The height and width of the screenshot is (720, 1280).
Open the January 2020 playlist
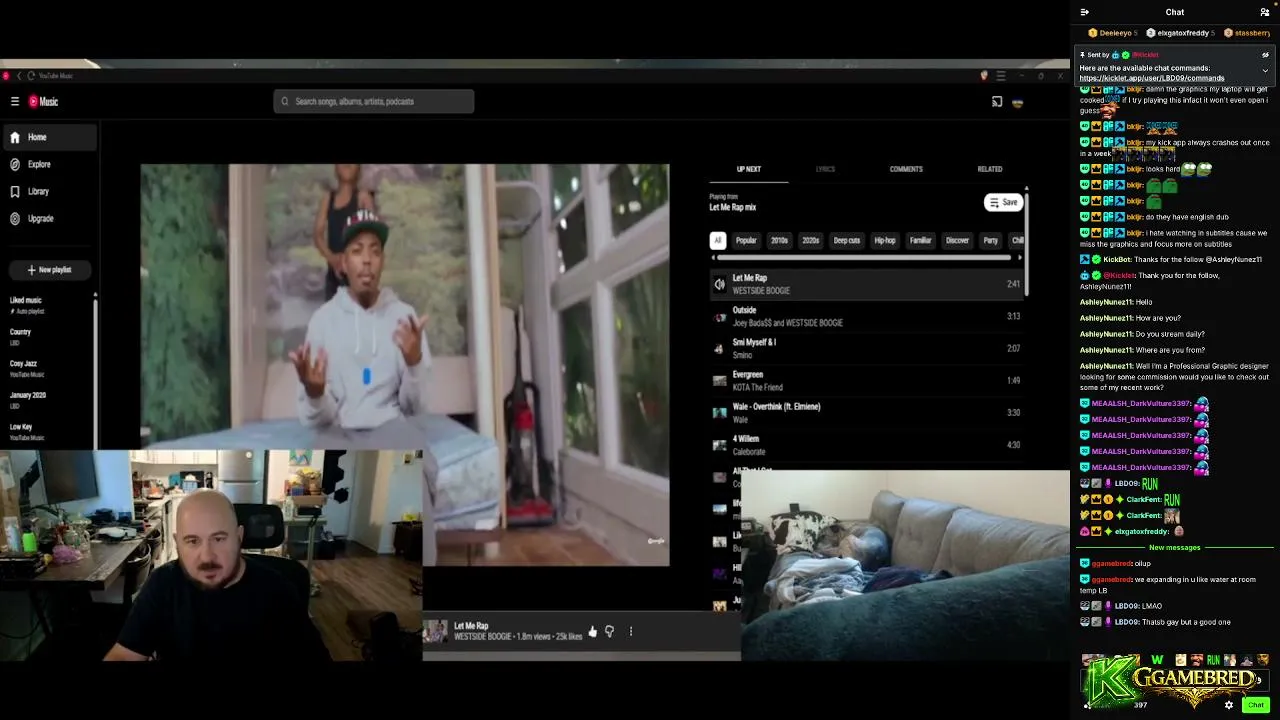pos(48,400)
